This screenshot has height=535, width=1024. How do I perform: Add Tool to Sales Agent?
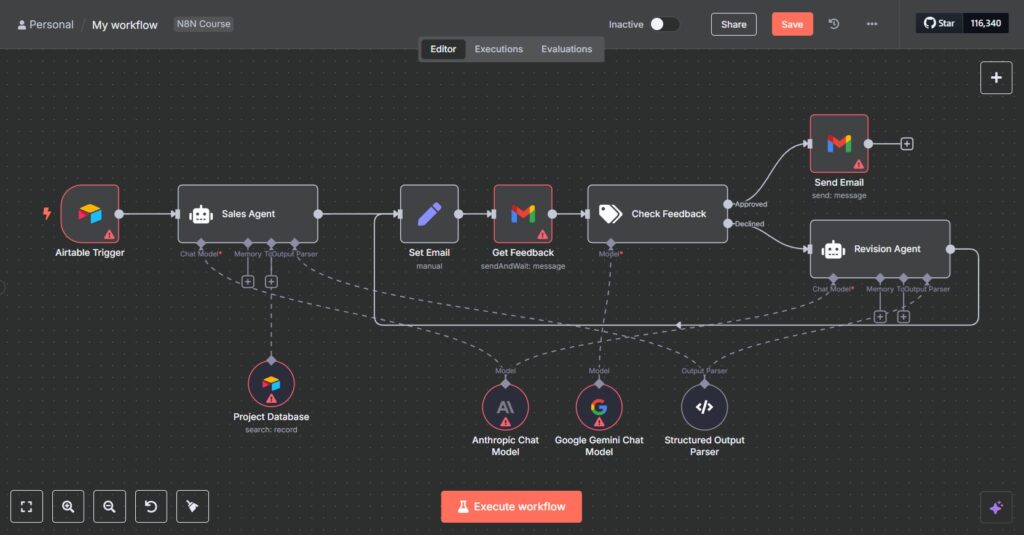[x=271, y=282]
